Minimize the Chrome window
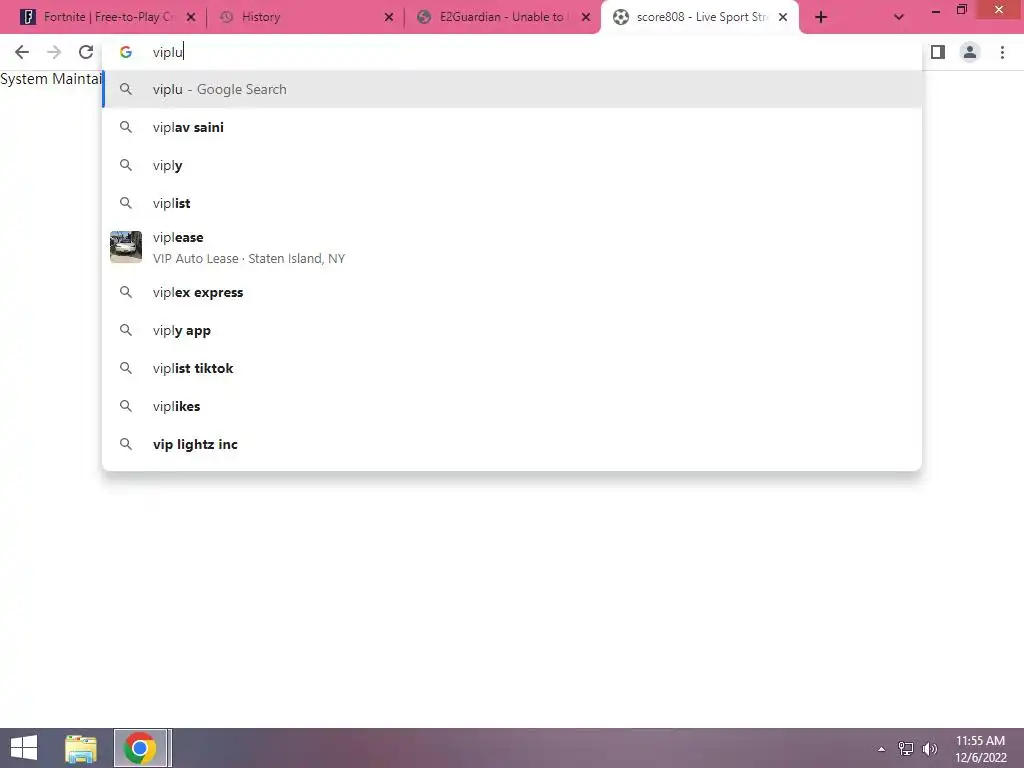1024x768 pixels. [936, 10]
